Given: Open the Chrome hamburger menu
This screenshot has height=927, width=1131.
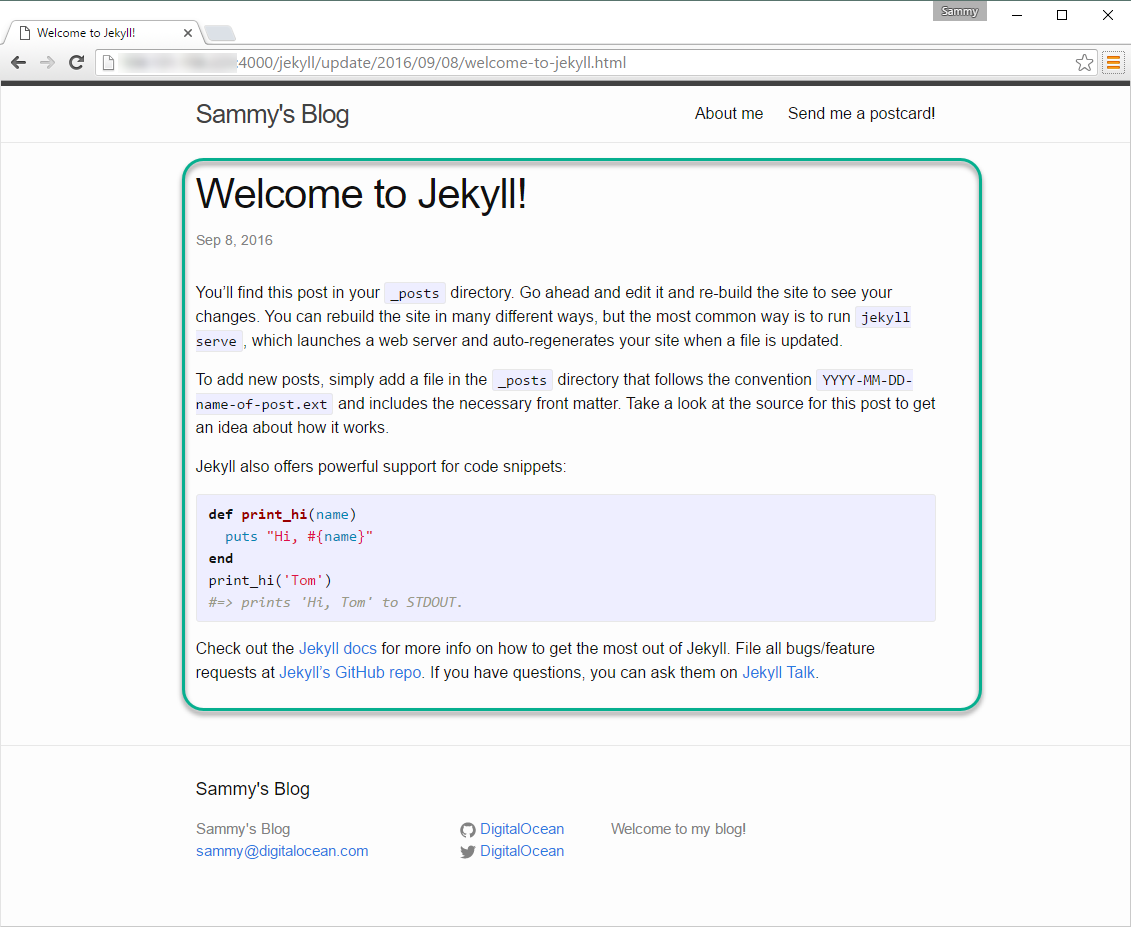Looking at the screenshot, I should pos(1114,63).
